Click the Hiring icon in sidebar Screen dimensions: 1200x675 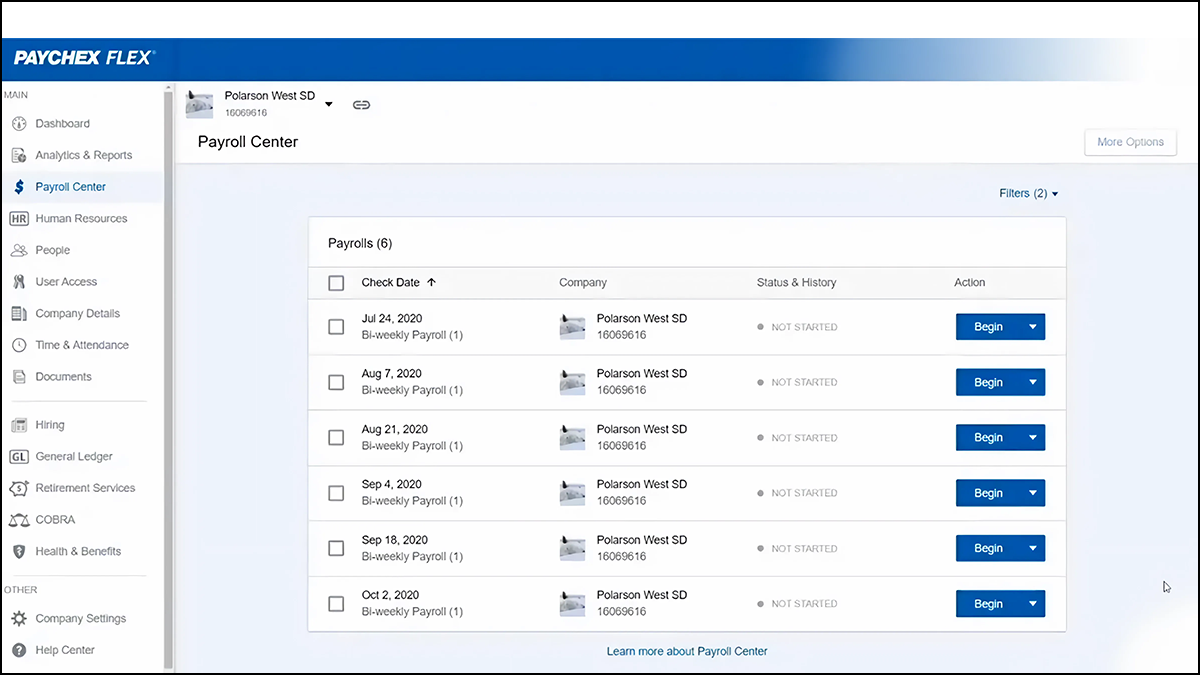point(18,425)
